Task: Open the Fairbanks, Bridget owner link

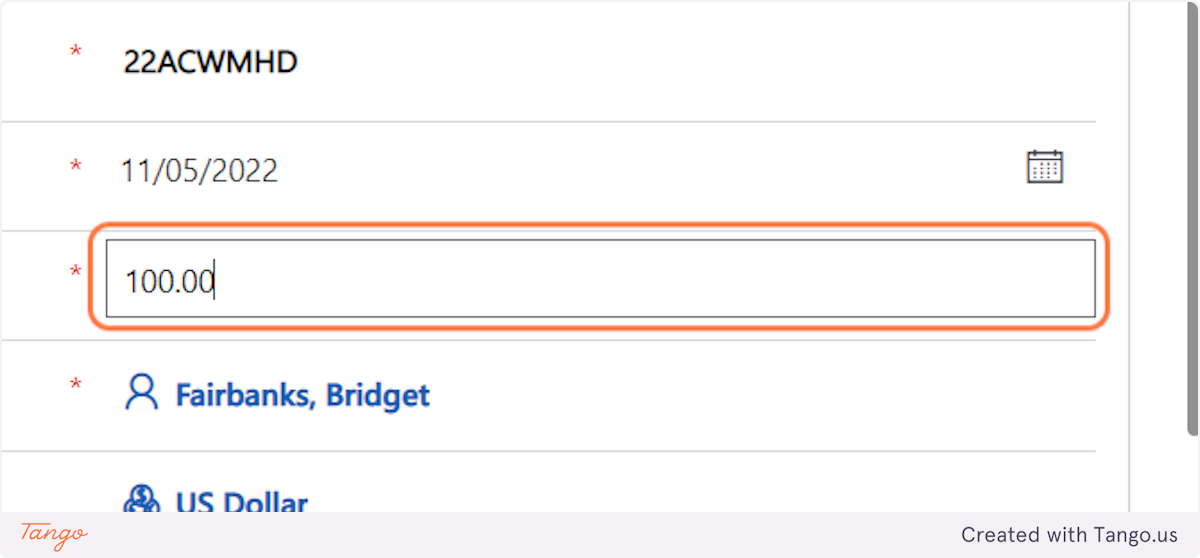Action: click(302, 395)
